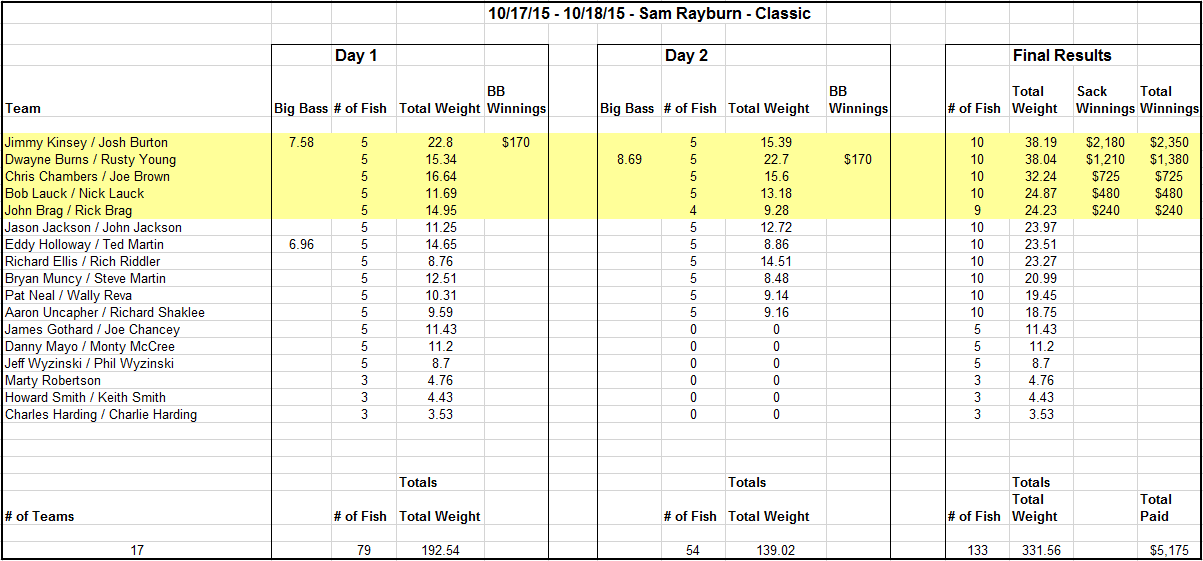The image size is (1203, 561).
Task: Click the Day 1 section header
Action: [356, 56]
